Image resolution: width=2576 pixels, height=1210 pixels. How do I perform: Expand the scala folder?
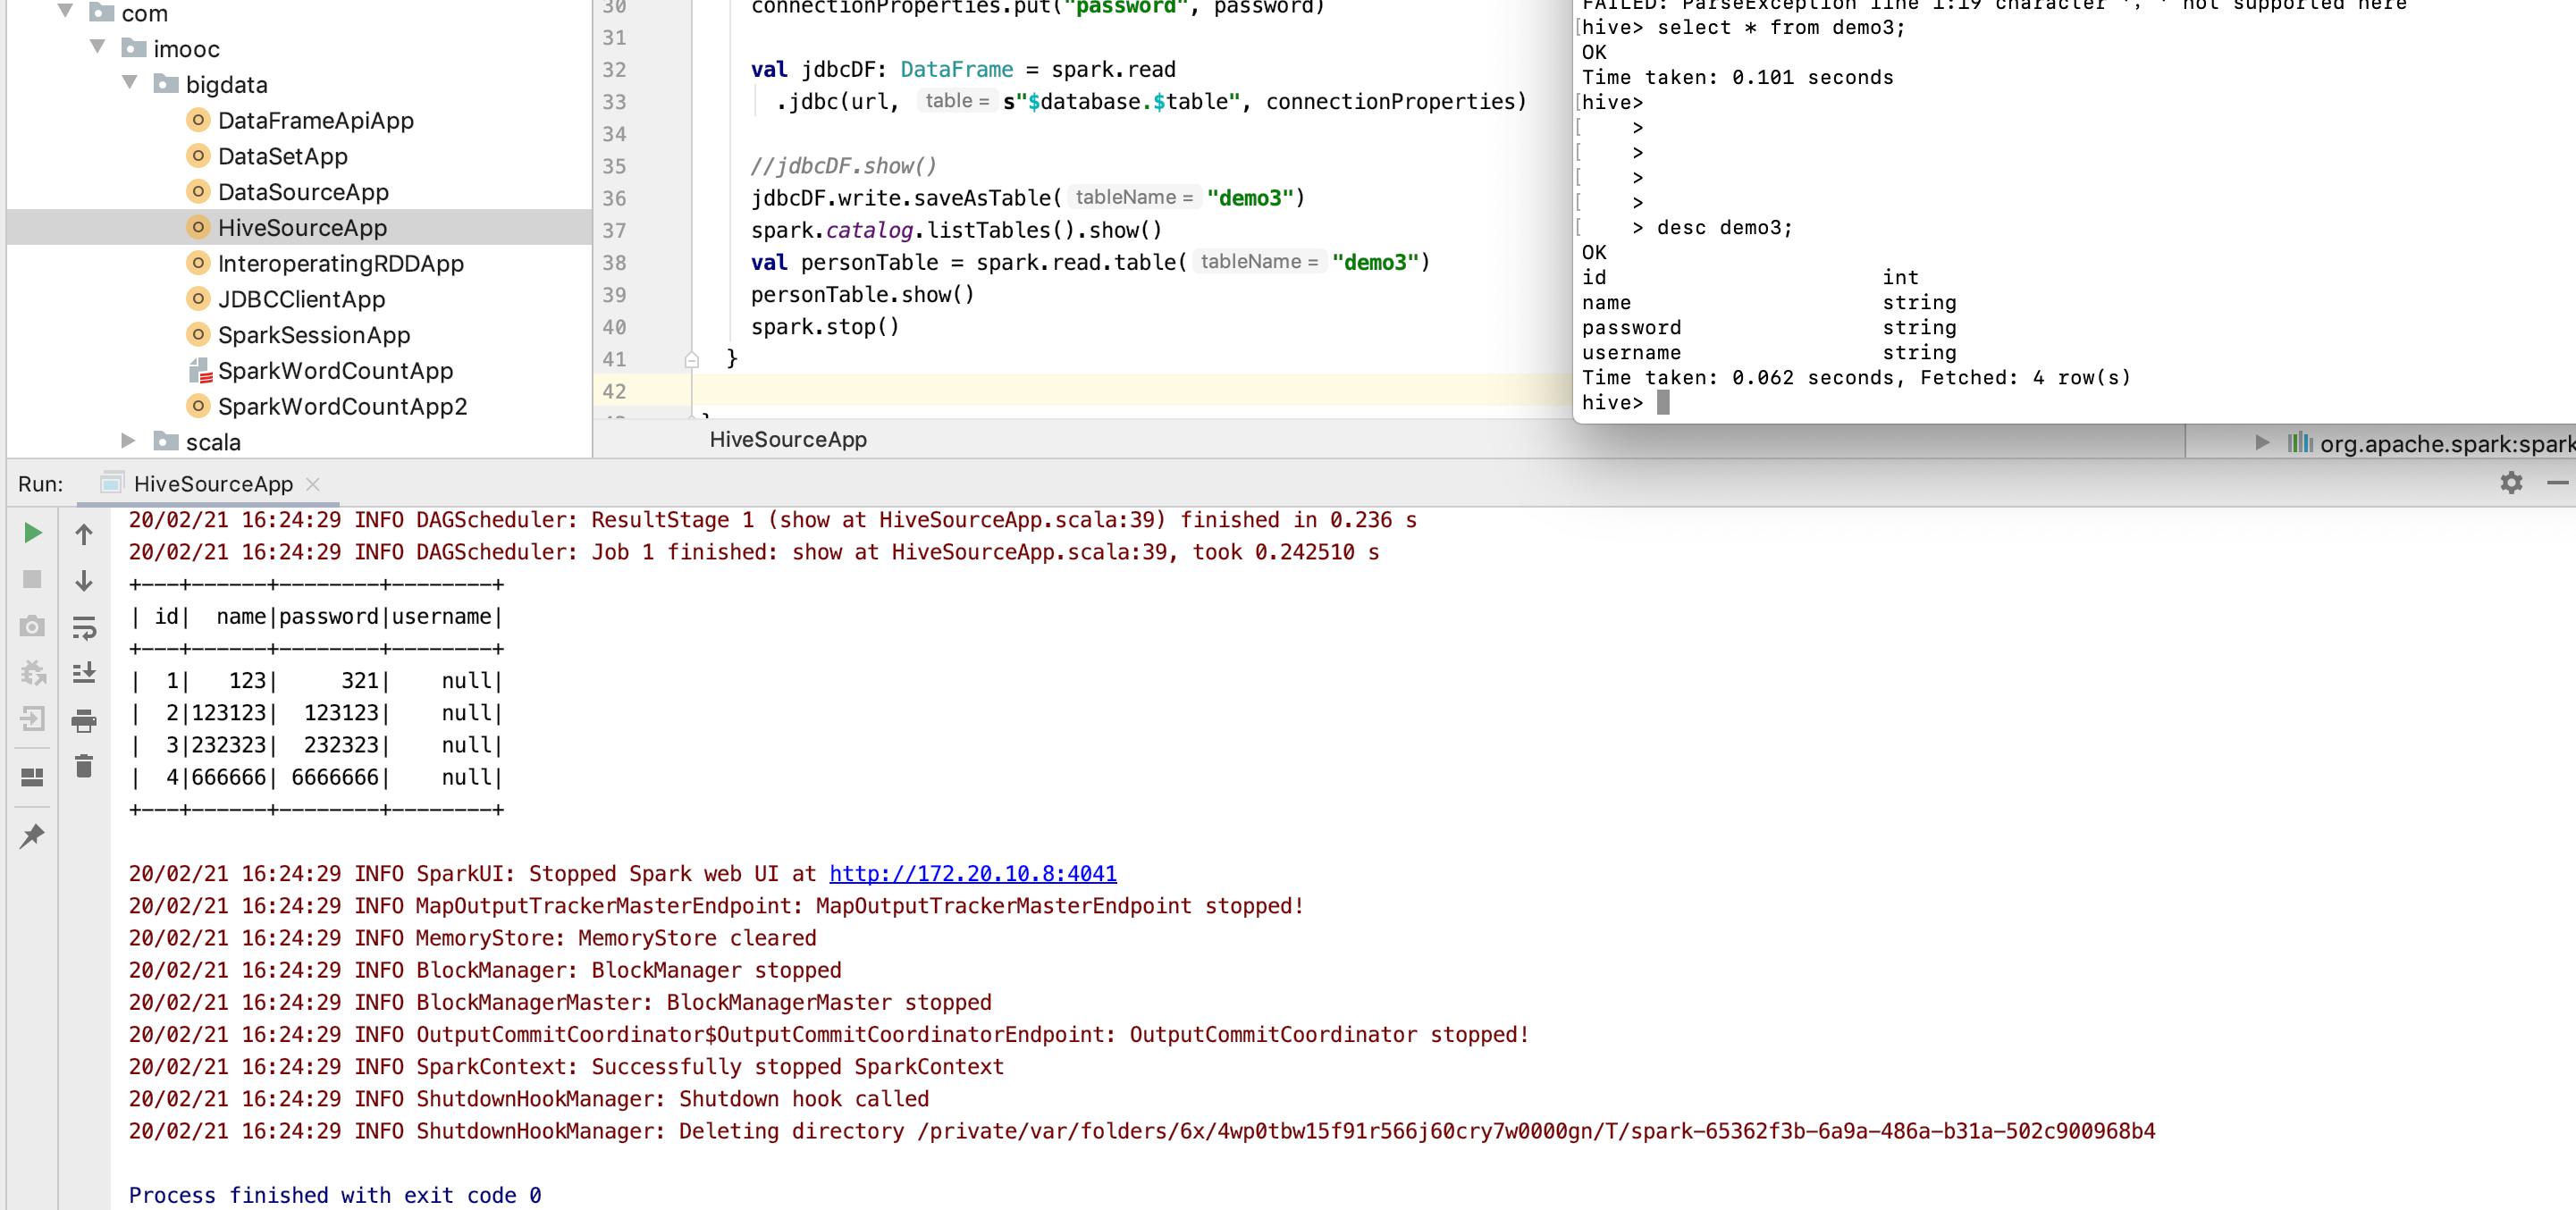(128, 441)
